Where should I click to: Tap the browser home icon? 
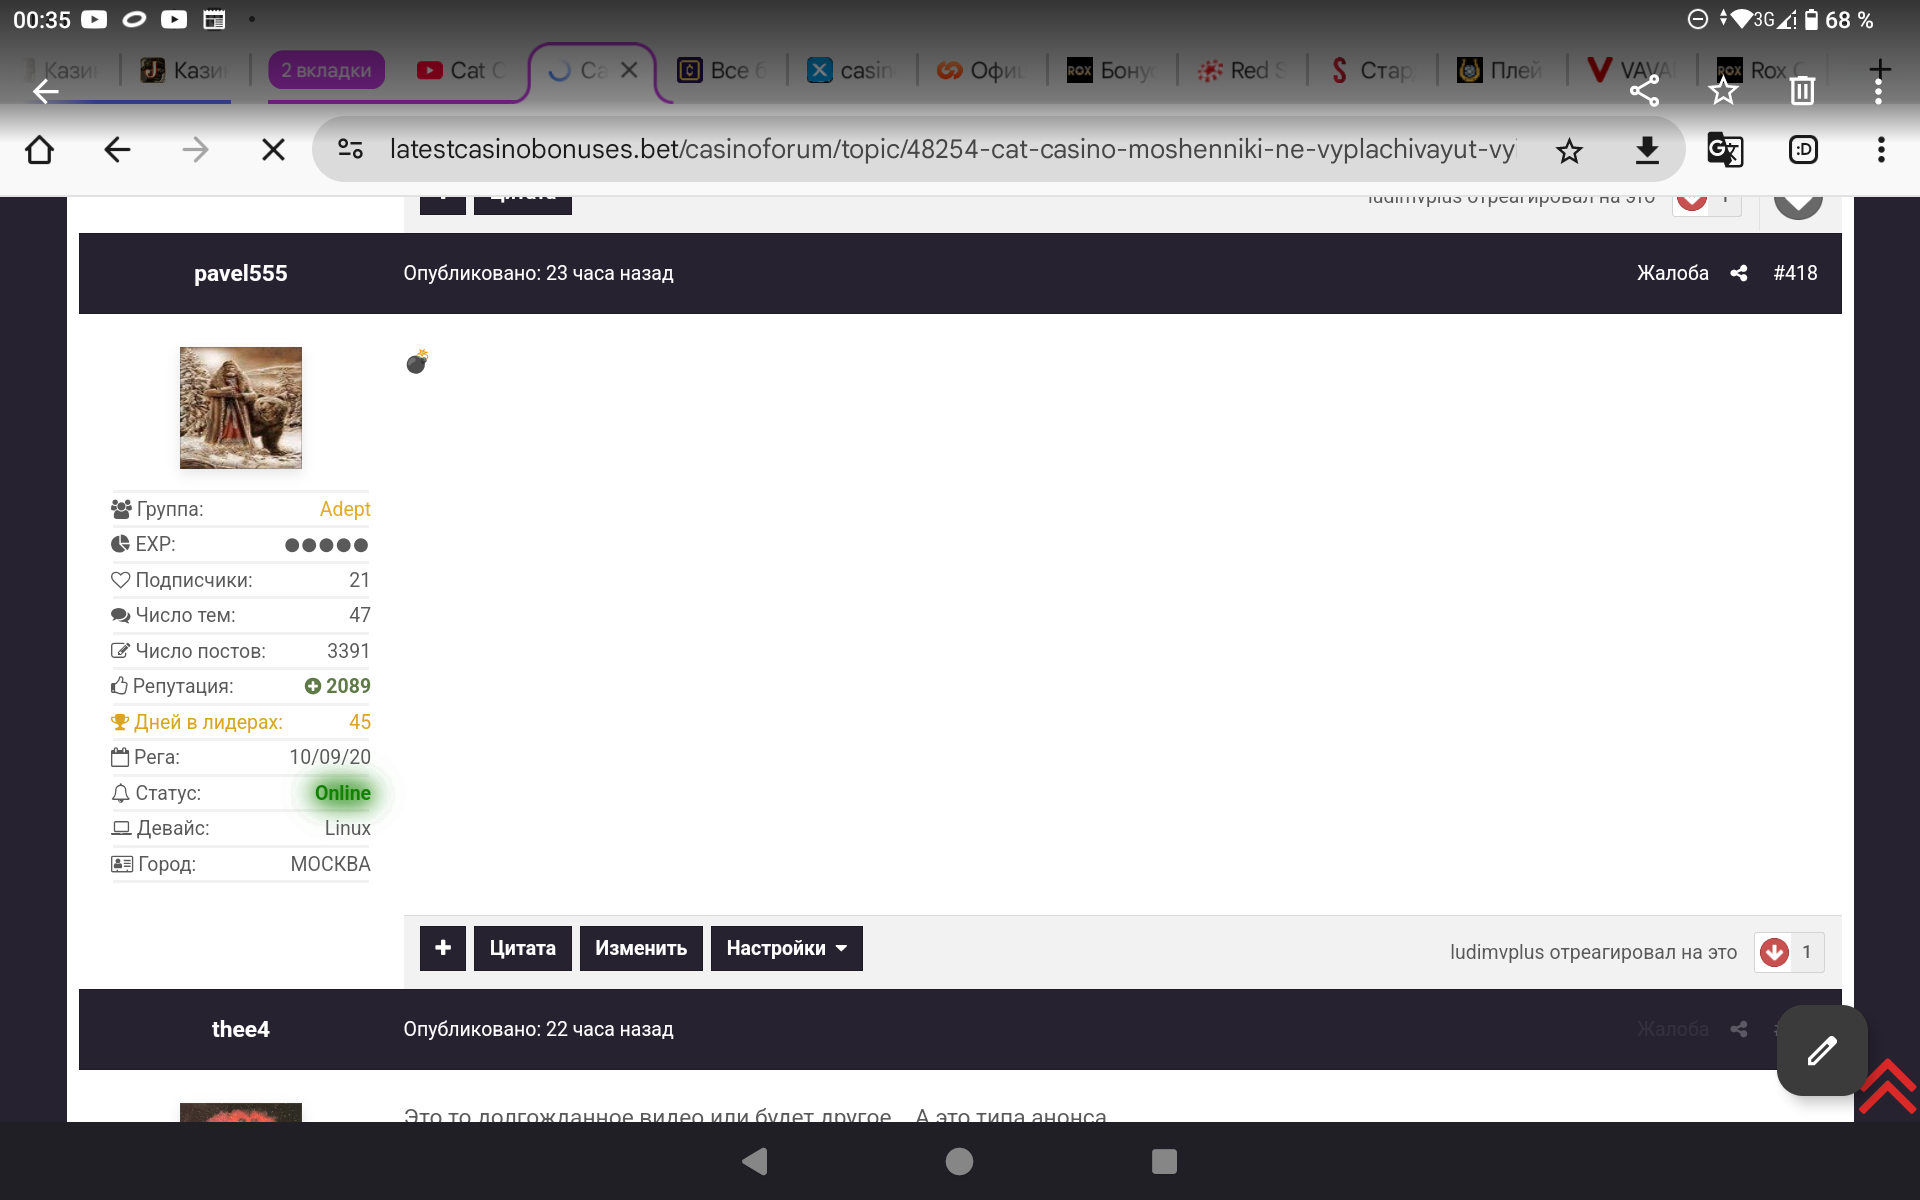point(40,150)
